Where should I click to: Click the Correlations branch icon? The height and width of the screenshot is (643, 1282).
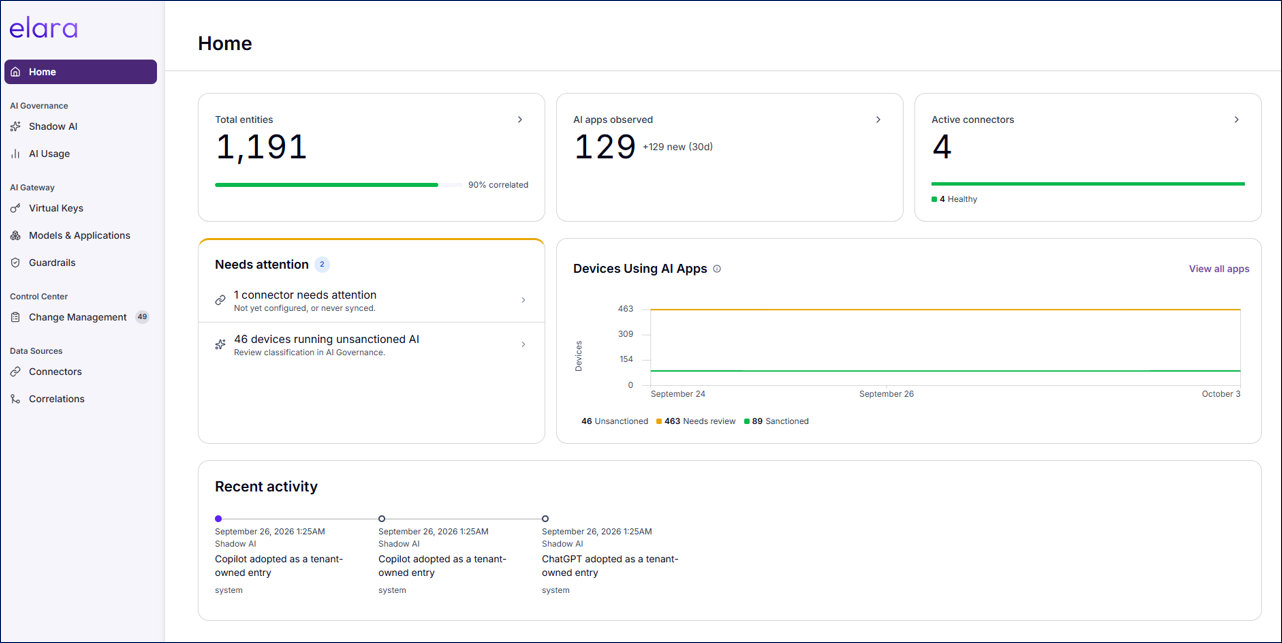point(15,399)
